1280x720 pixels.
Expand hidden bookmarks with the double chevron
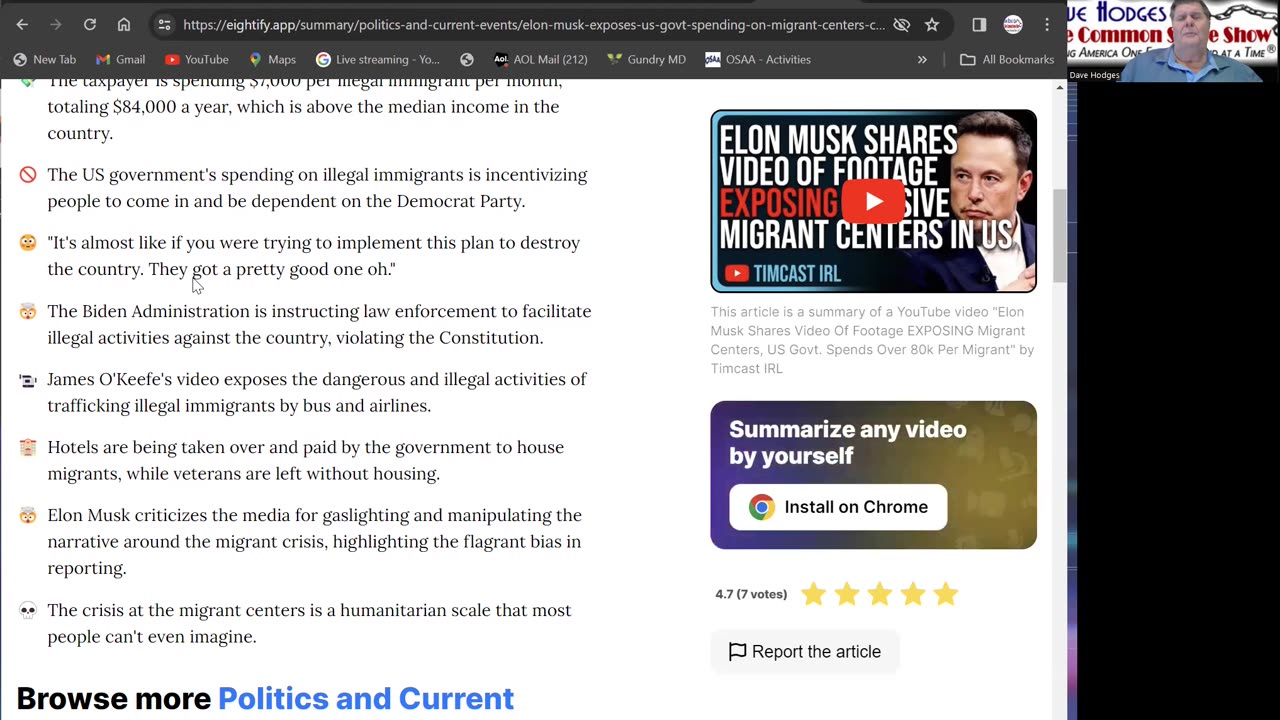click(x=922, y=59)
